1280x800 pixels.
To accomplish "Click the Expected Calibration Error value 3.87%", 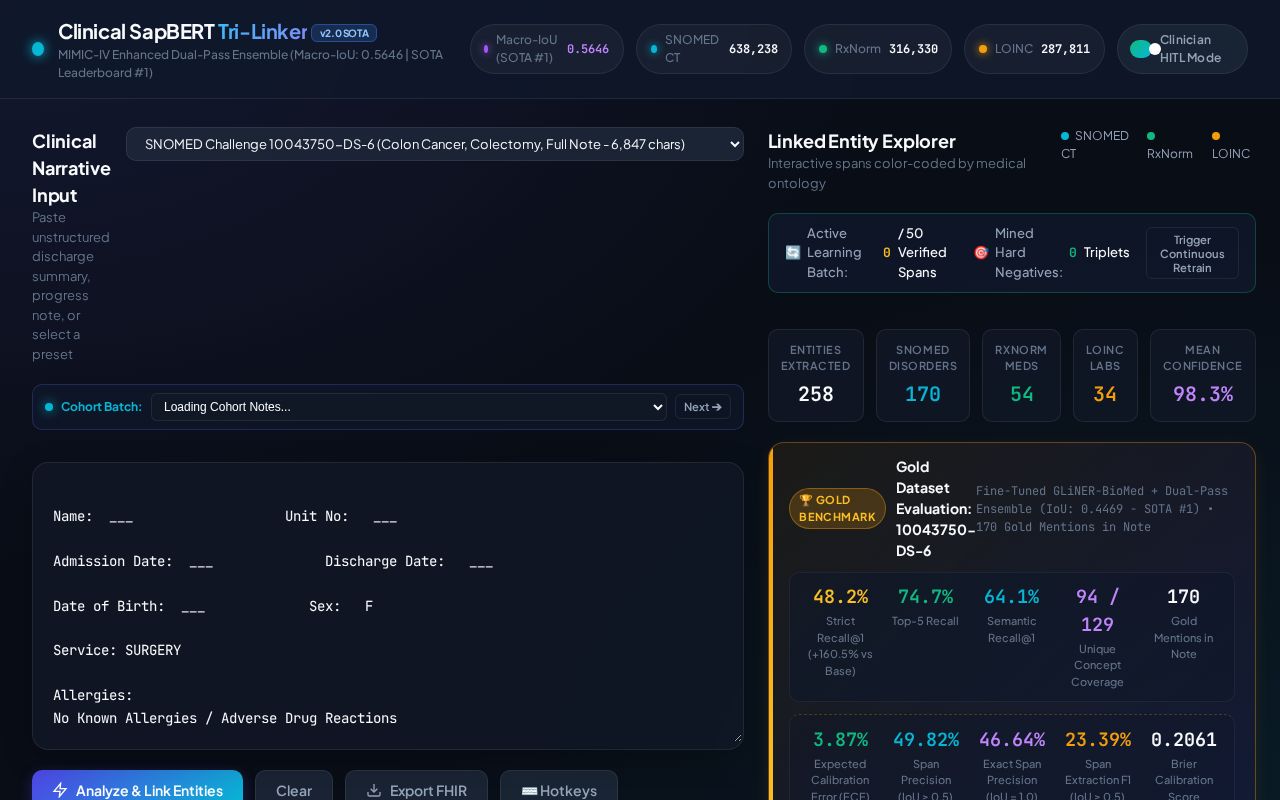I will click(840, 740).
